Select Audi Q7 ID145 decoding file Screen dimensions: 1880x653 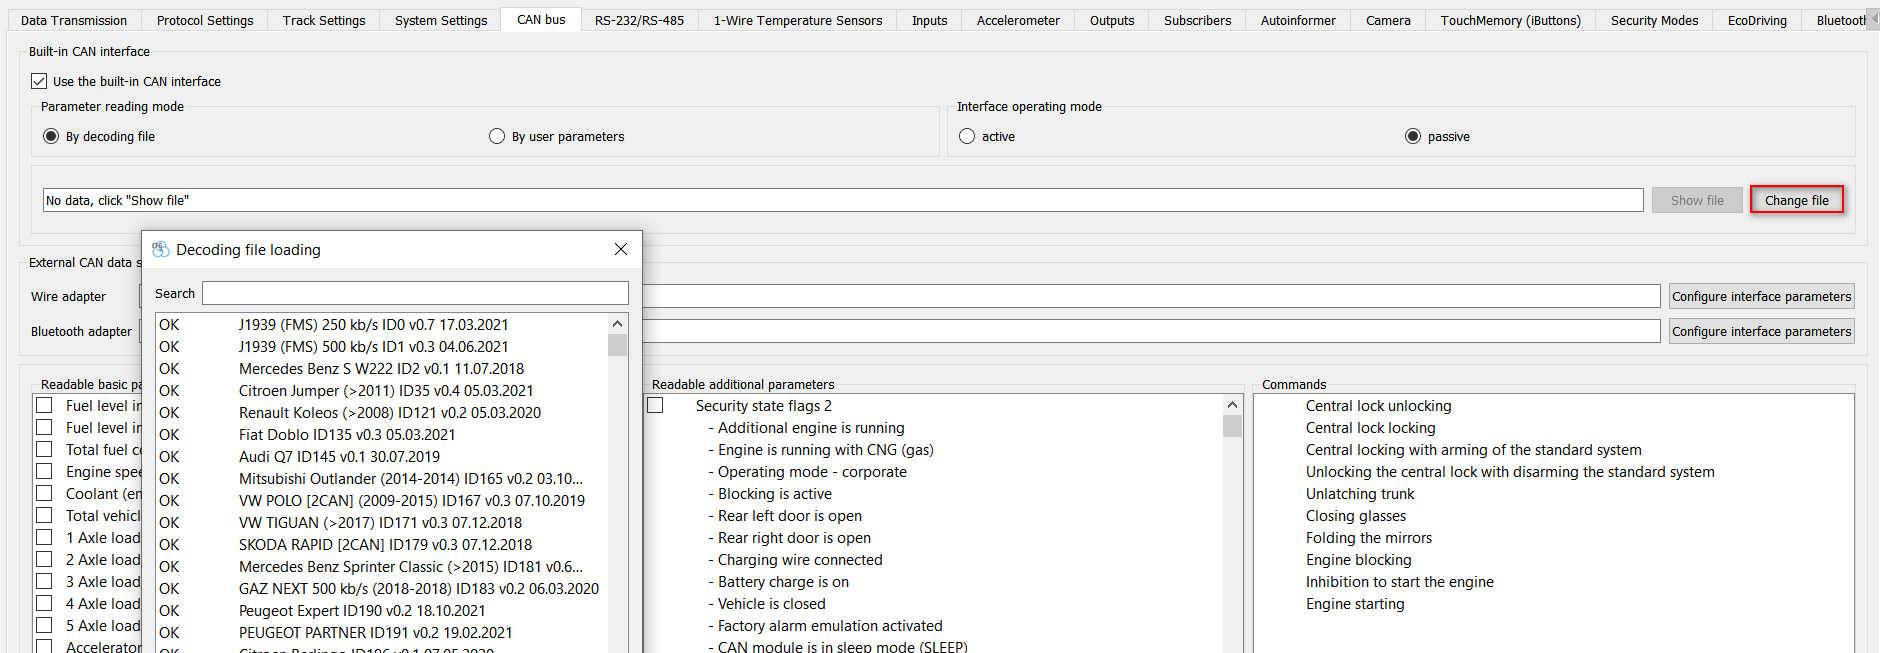pyautogui.click(x=339, y=456)
